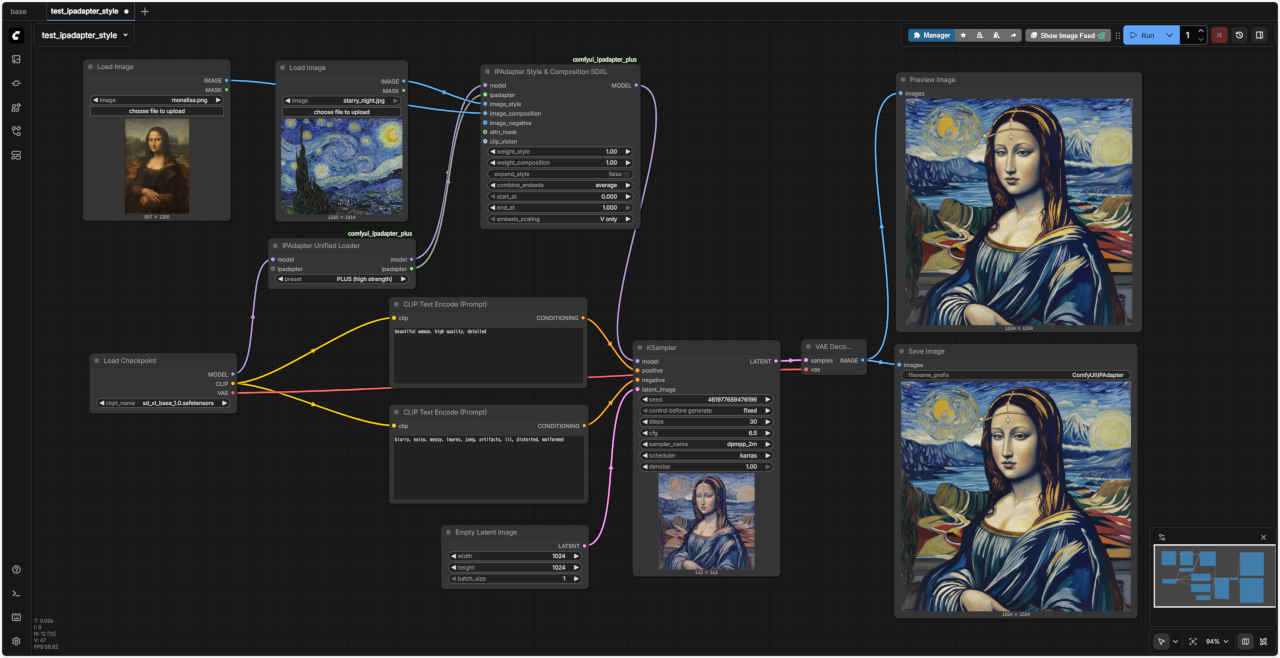Screen dimensions: 1280x658
Task: Click the Manager button
Action: [x=931, y=35]
